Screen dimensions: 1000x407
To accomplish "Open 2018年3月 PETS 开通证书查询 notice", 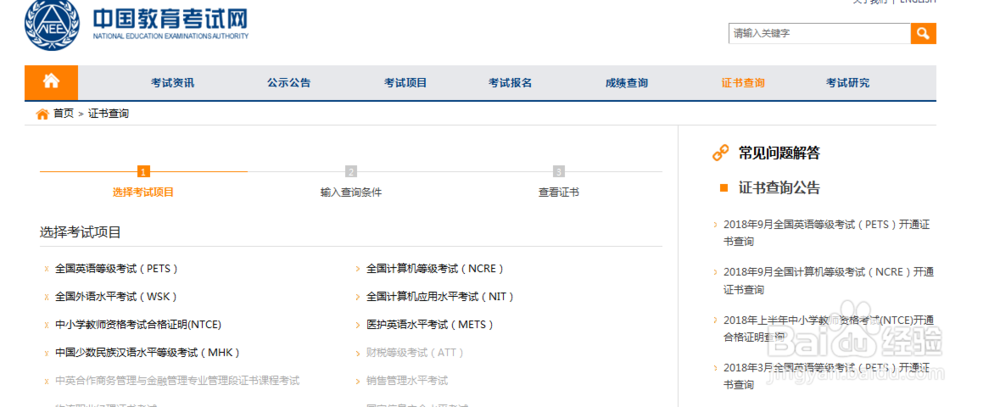I will 825,376.
